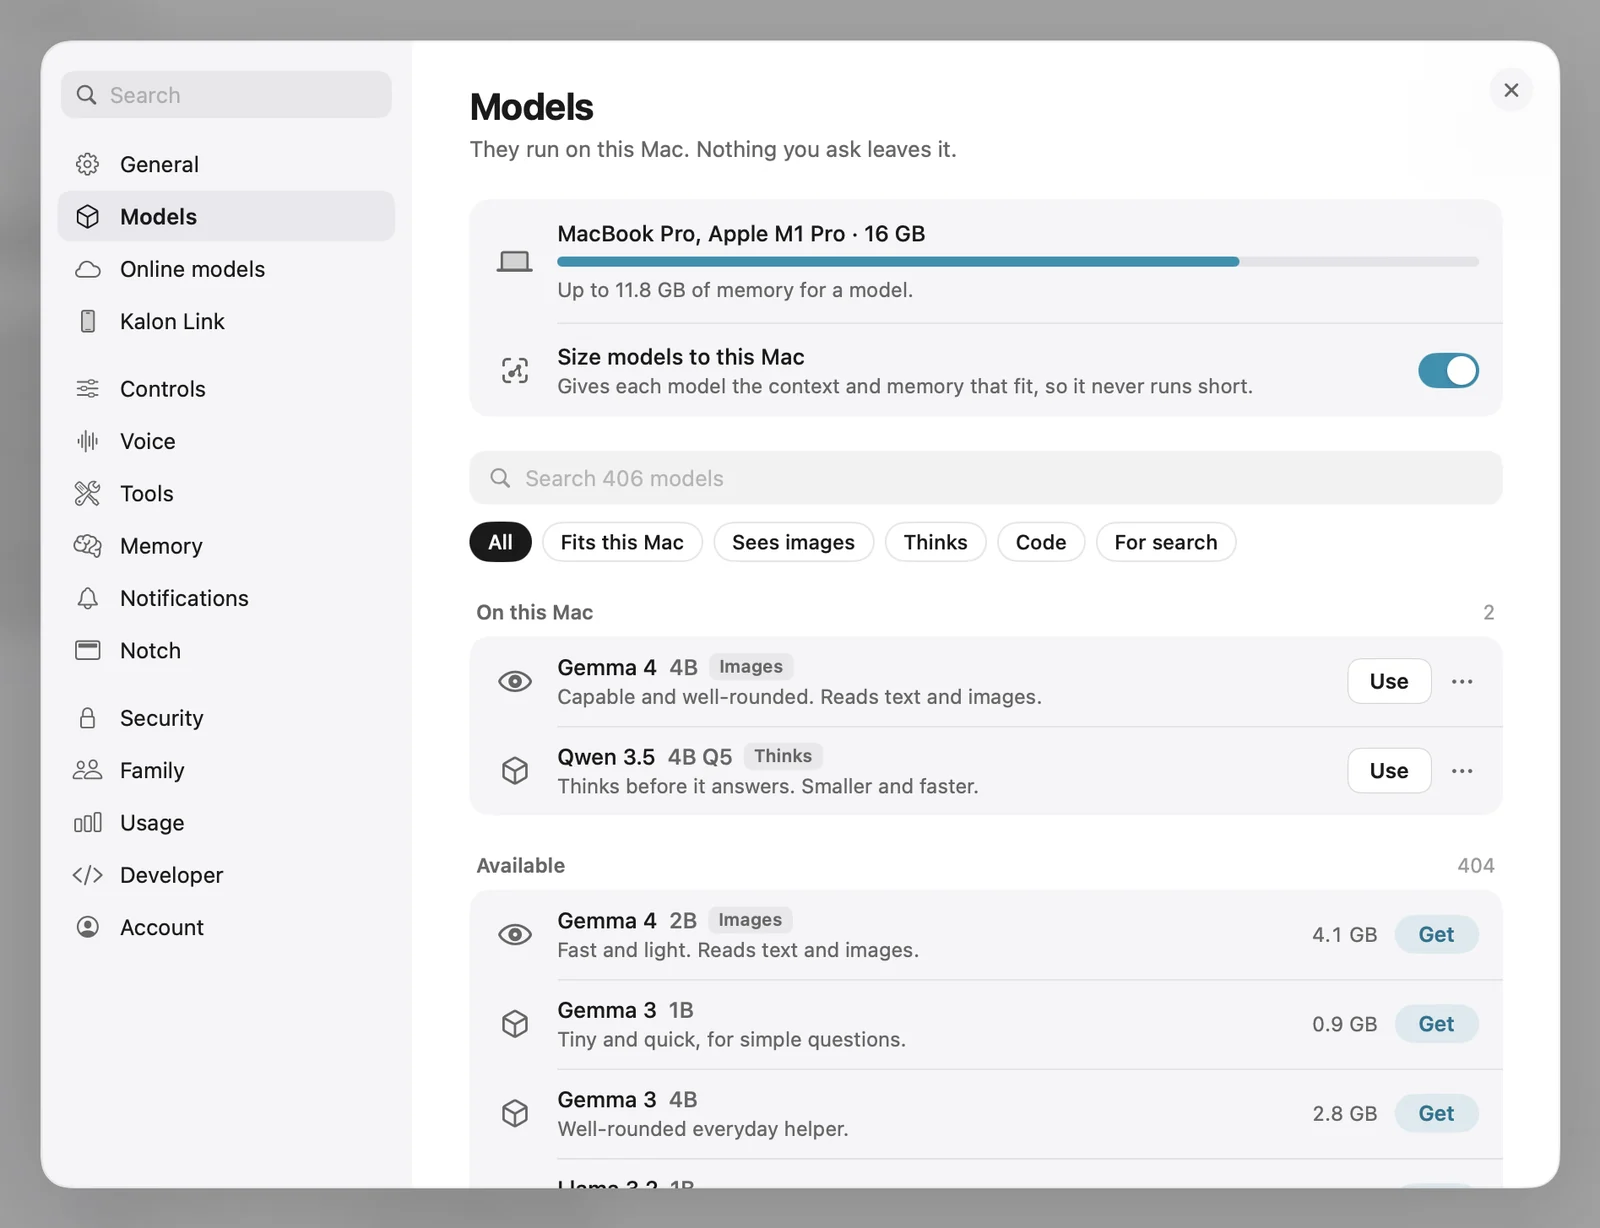Click the Voice waveform icon
This screenshot has width=1600, height=1228.
tap(88, 441)
